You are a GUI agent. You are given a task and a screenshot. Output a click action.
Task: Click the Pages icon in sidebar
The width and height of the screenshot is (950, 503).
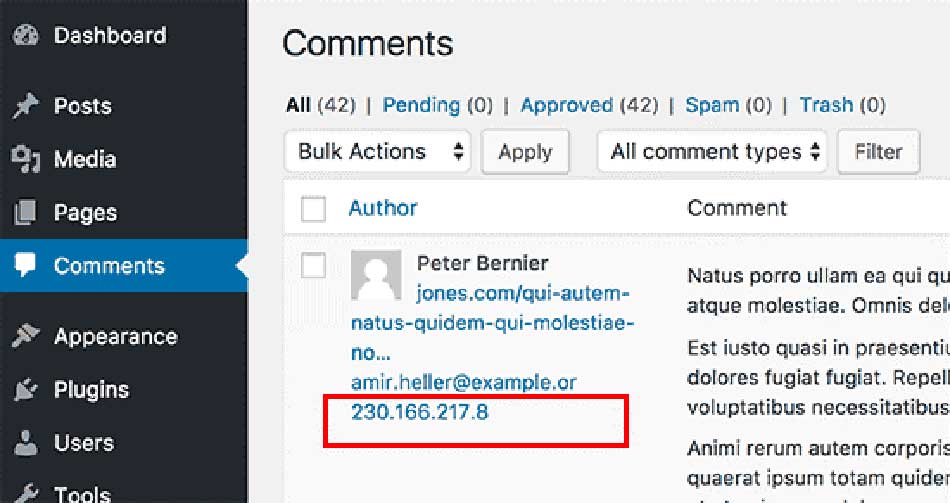point(25,213)
